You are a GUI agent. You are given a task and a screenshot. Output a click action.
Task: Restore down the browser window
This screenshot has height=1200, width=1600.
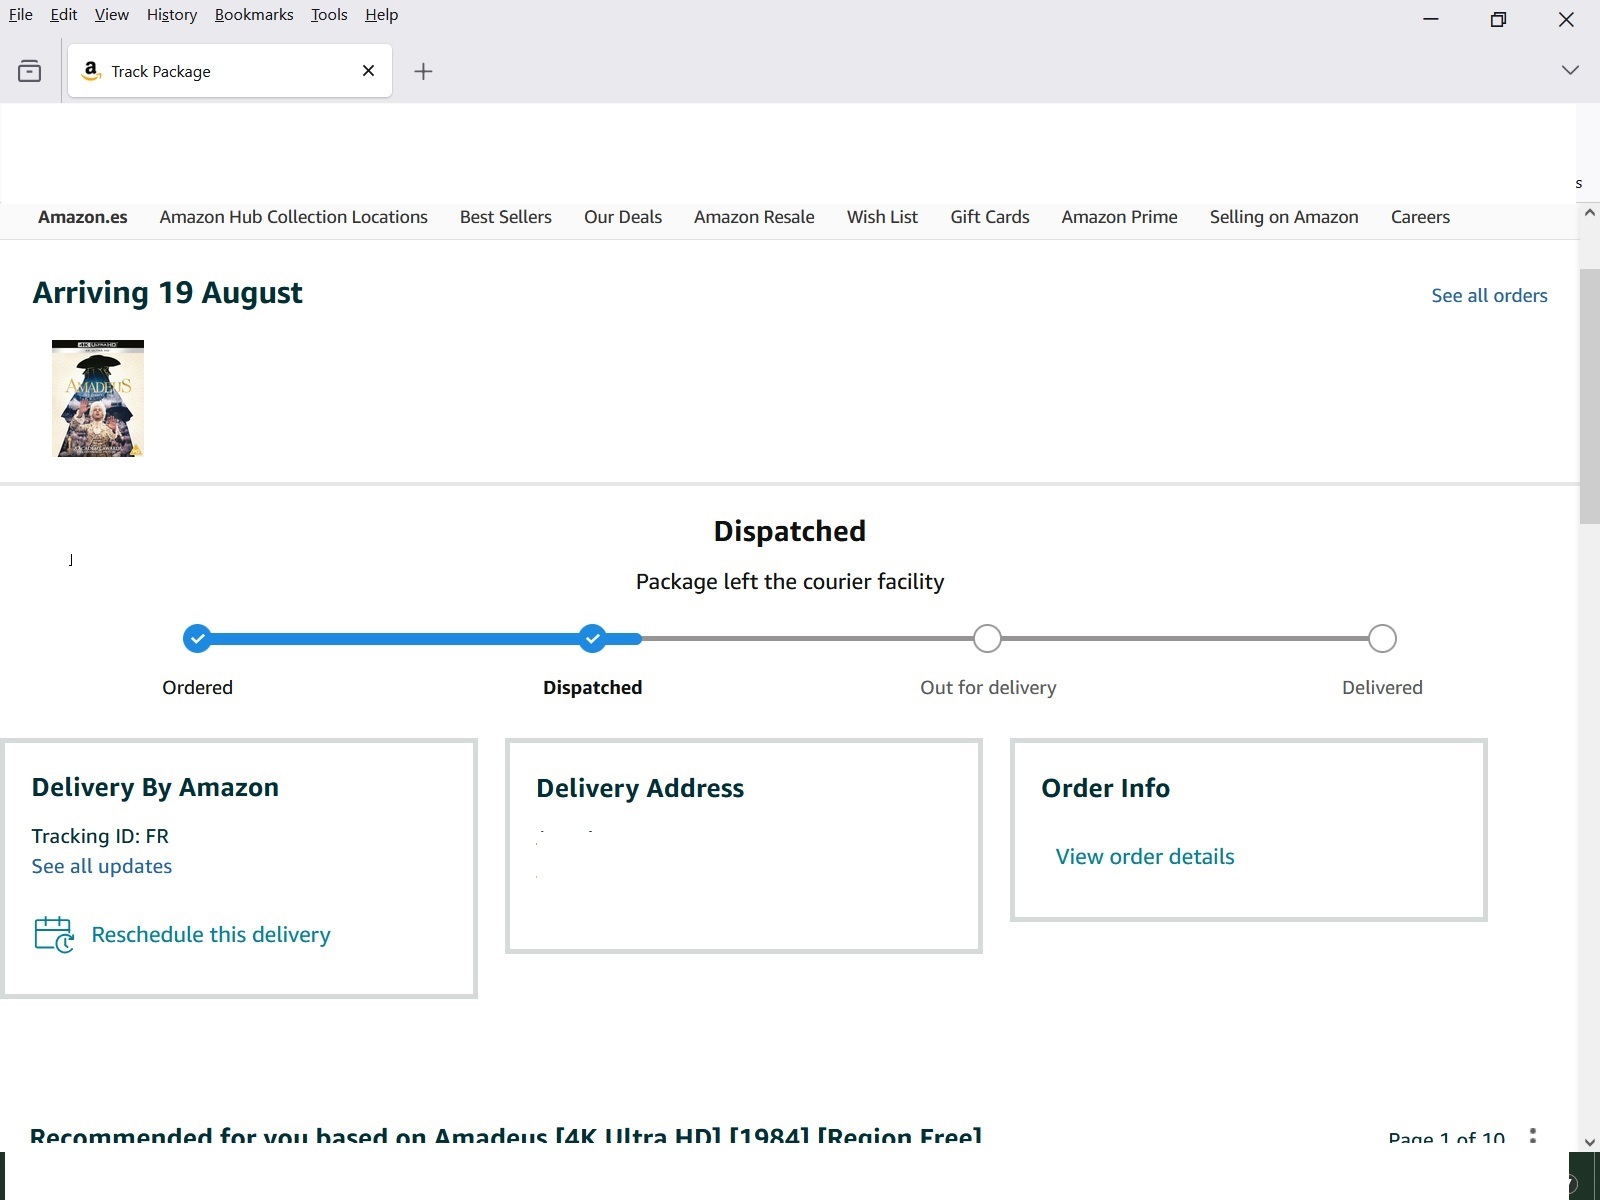pyautogui.click(x=1498, y=19)
